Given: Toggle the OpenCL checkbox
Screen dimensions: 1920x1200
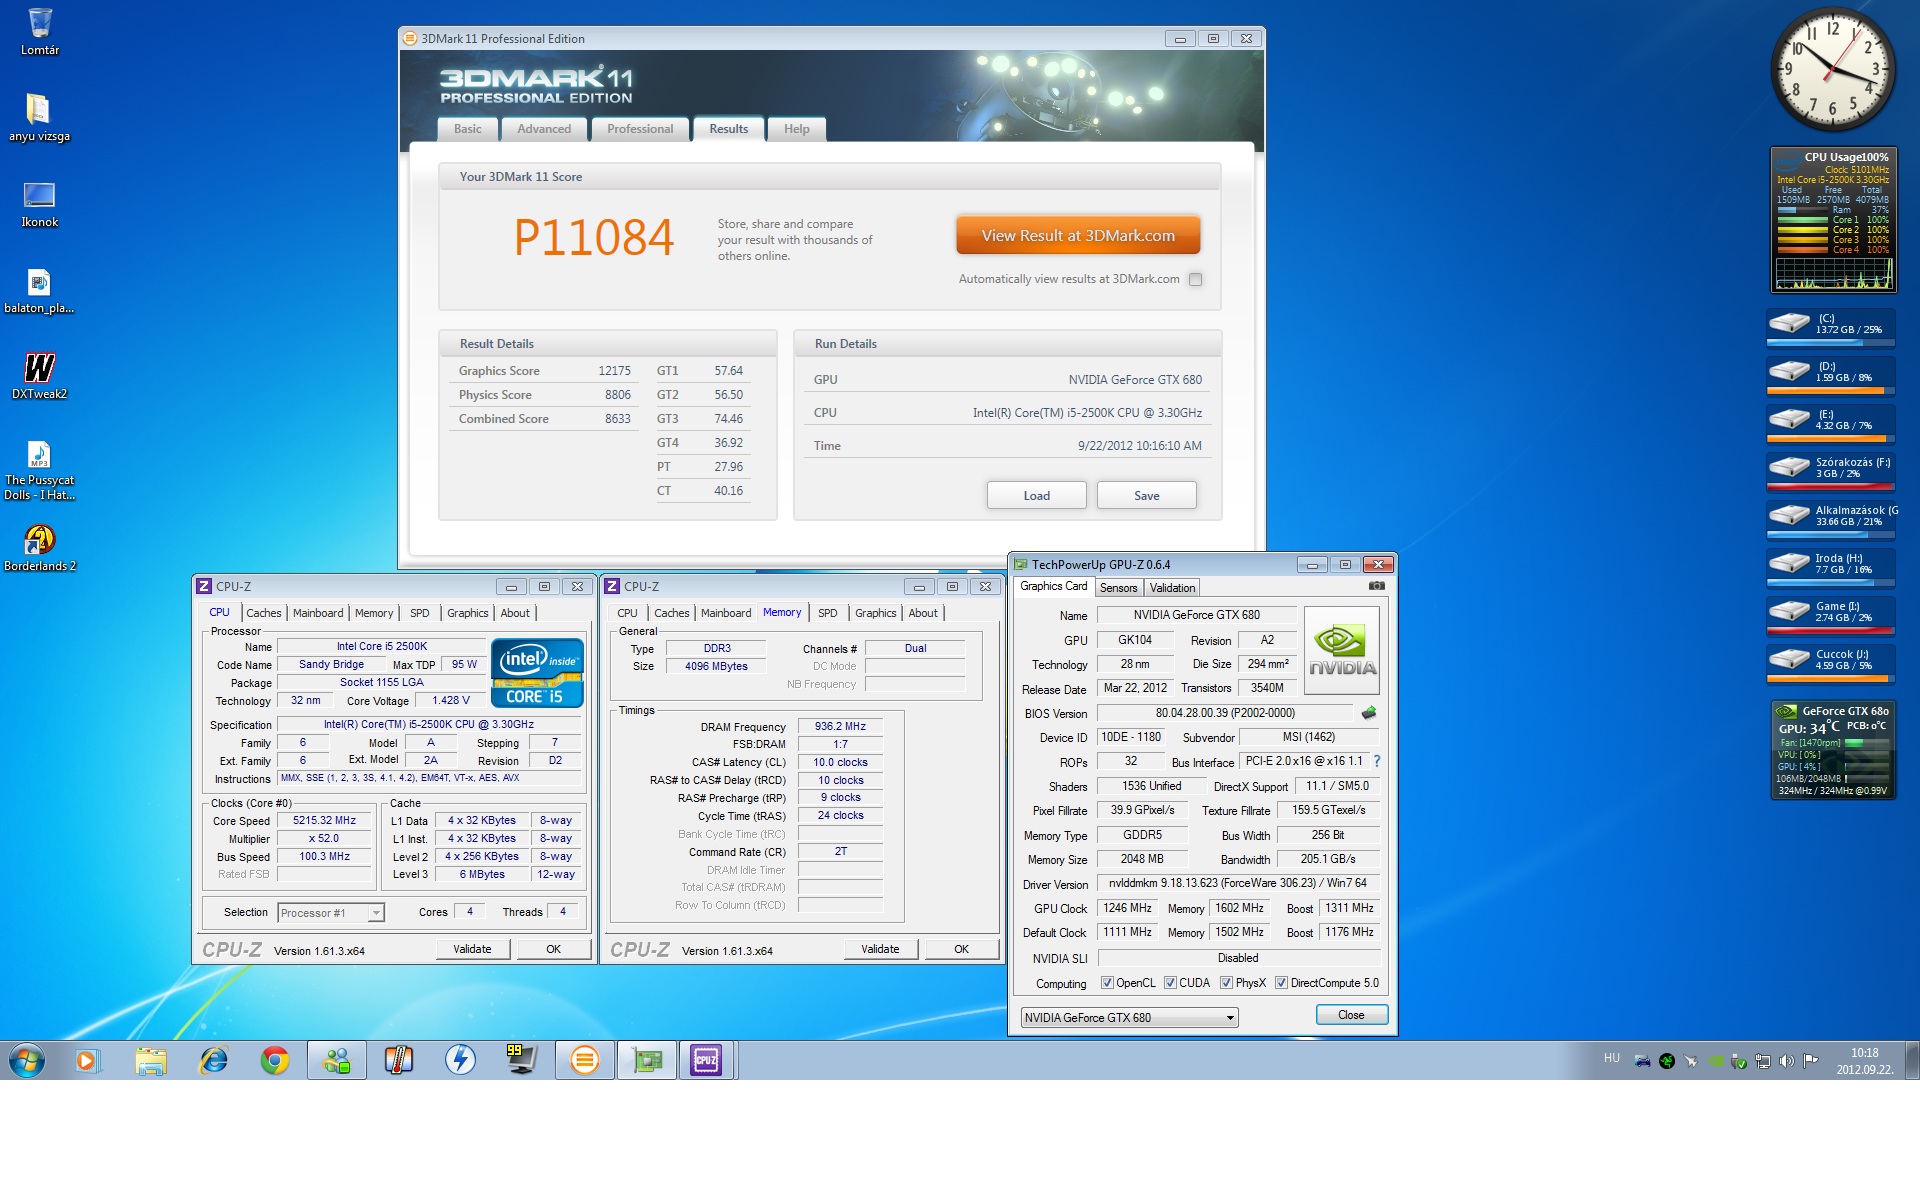Looking at the screenshot, I should pos(1107,983).
